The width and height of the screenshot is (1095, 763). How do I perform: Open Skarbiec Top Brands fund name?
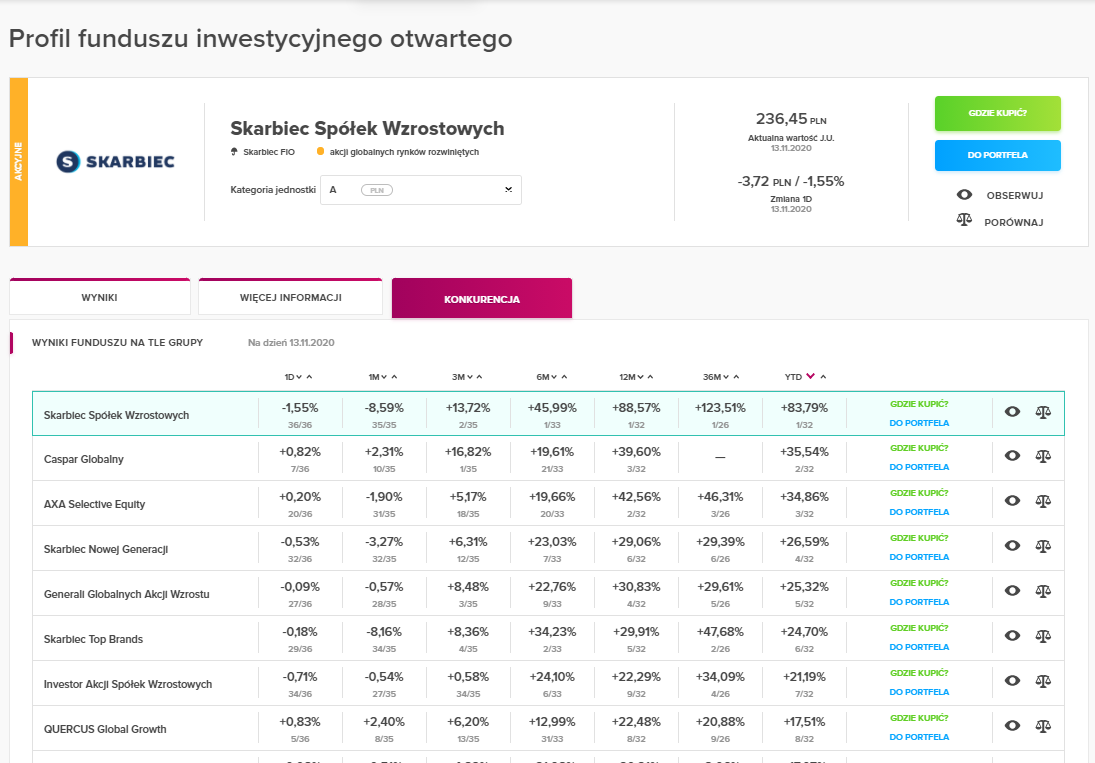(93, 639)
